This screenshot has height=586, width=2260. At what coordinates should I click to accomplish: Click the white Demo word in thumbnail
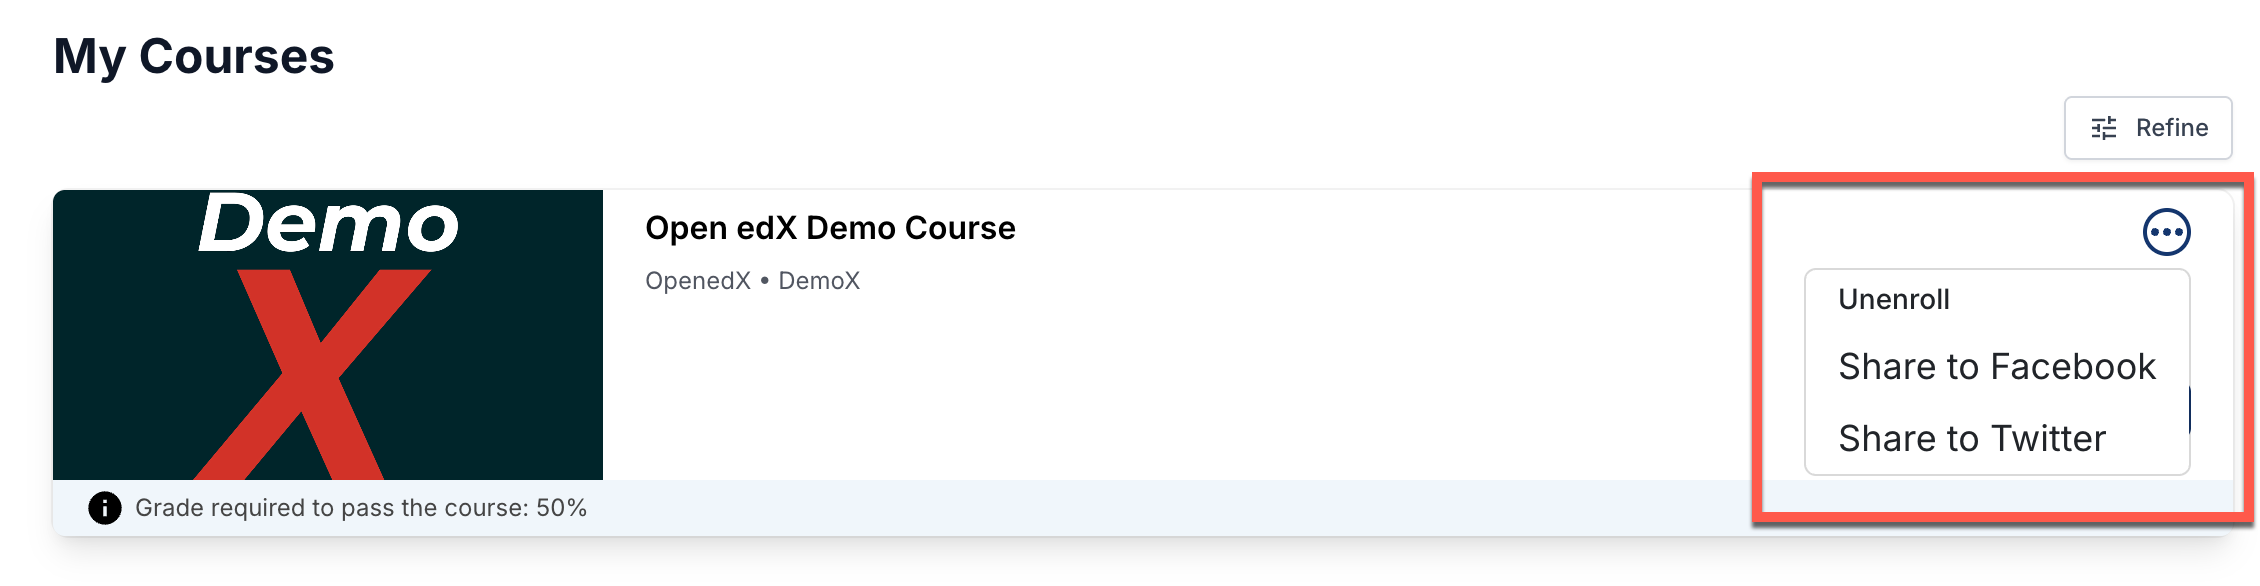pyautogui.click(x=328, y=224)
